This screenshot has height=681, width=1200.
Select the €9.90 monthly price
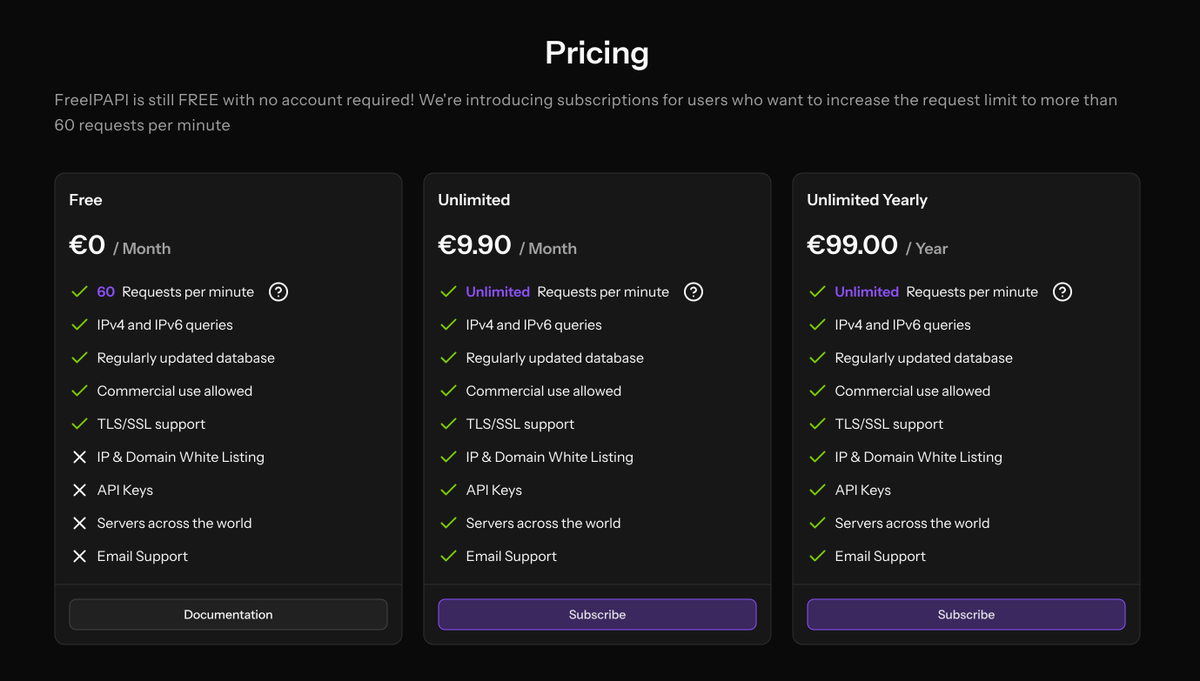pyautogui.click(x=475, y=245)
